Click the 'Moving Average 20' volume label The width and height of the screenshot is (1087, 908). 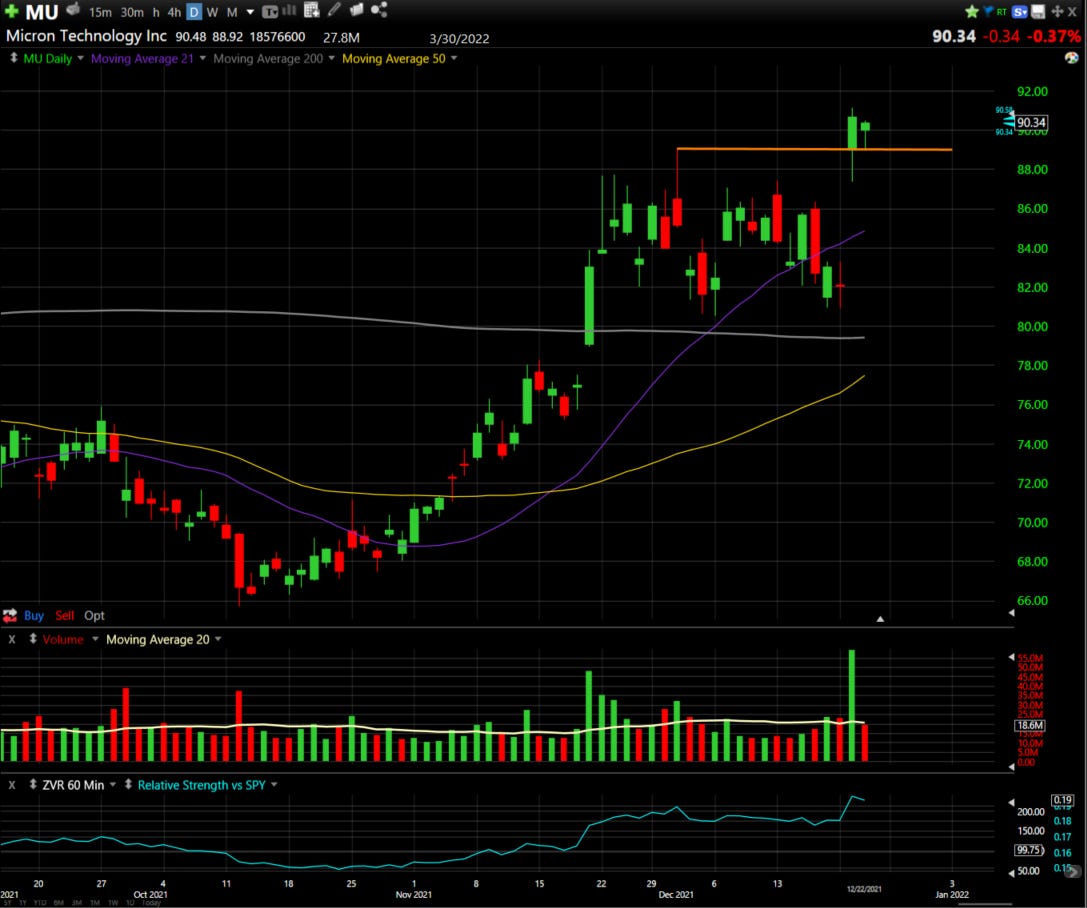tap(157, 640)
